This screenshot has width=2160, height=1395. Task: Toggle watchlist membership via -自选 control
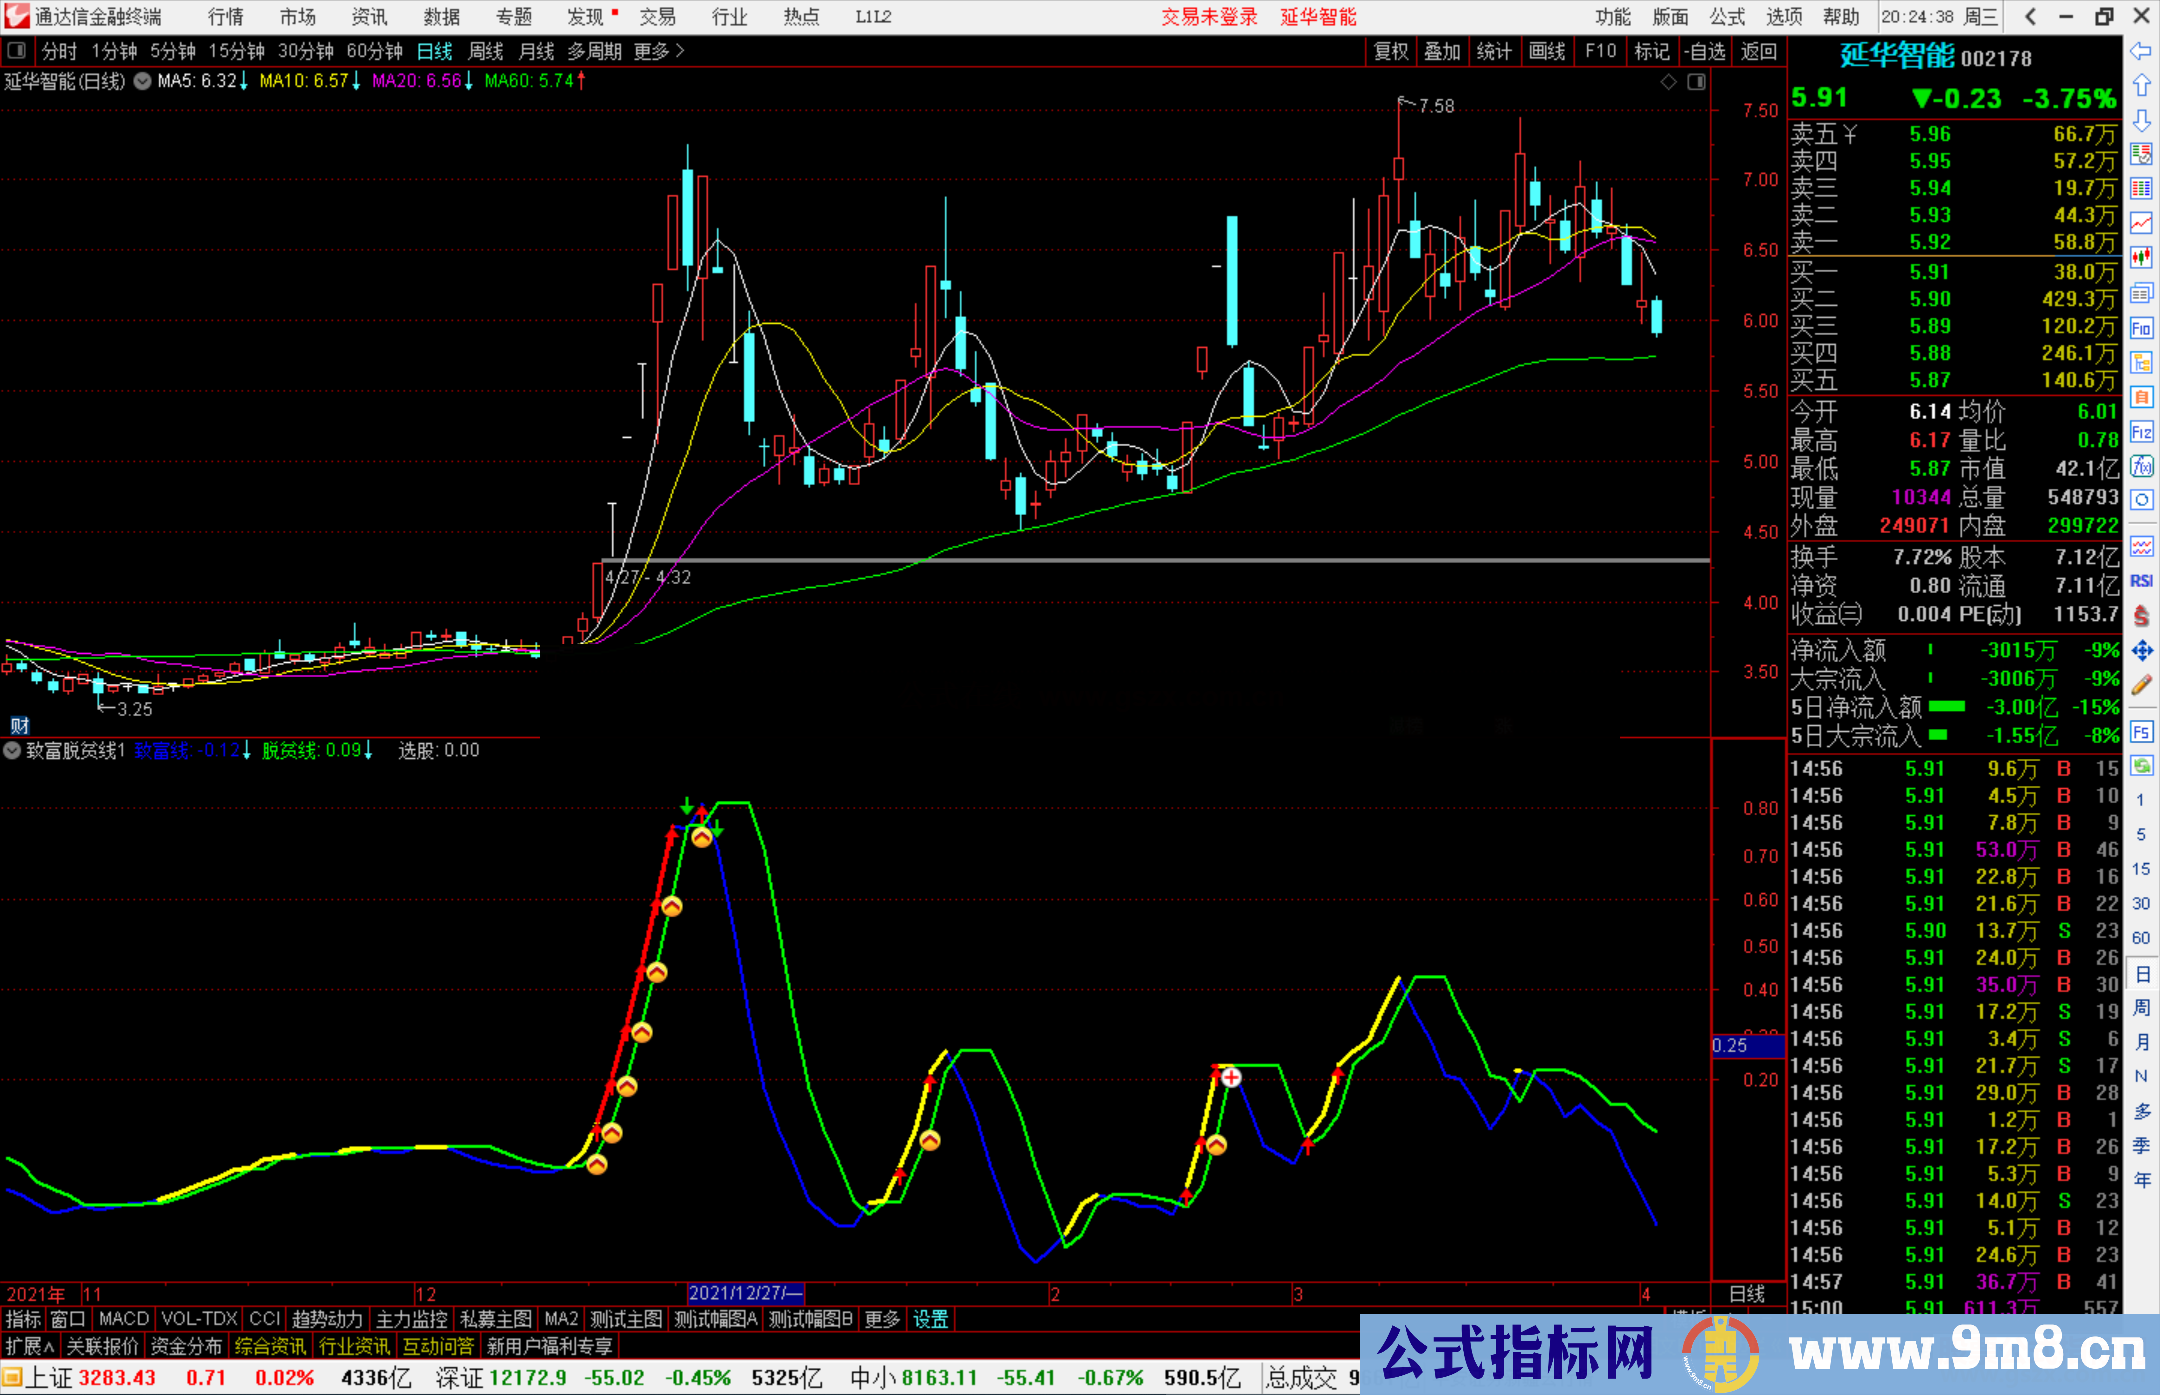click(1705, 51)
